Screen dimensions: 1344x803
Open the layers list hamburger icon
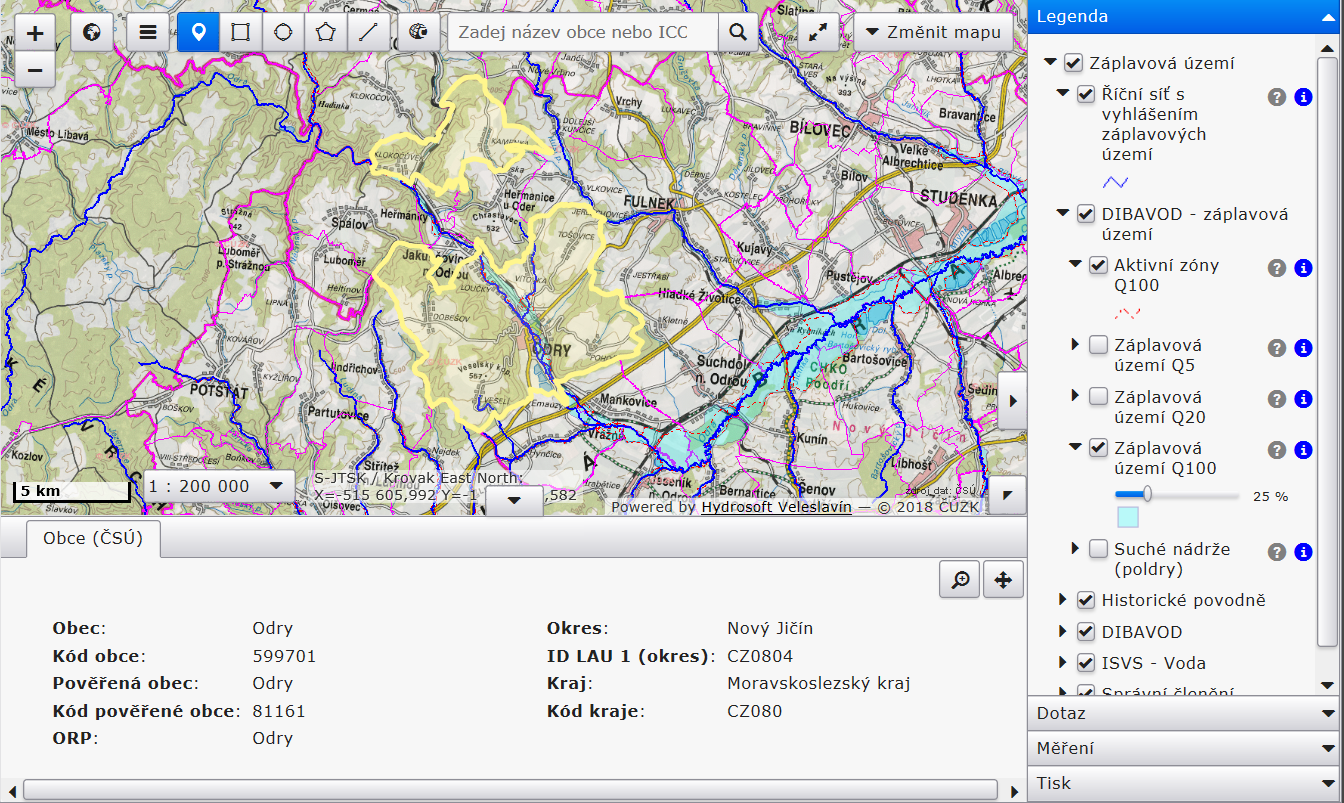[148, 33]
